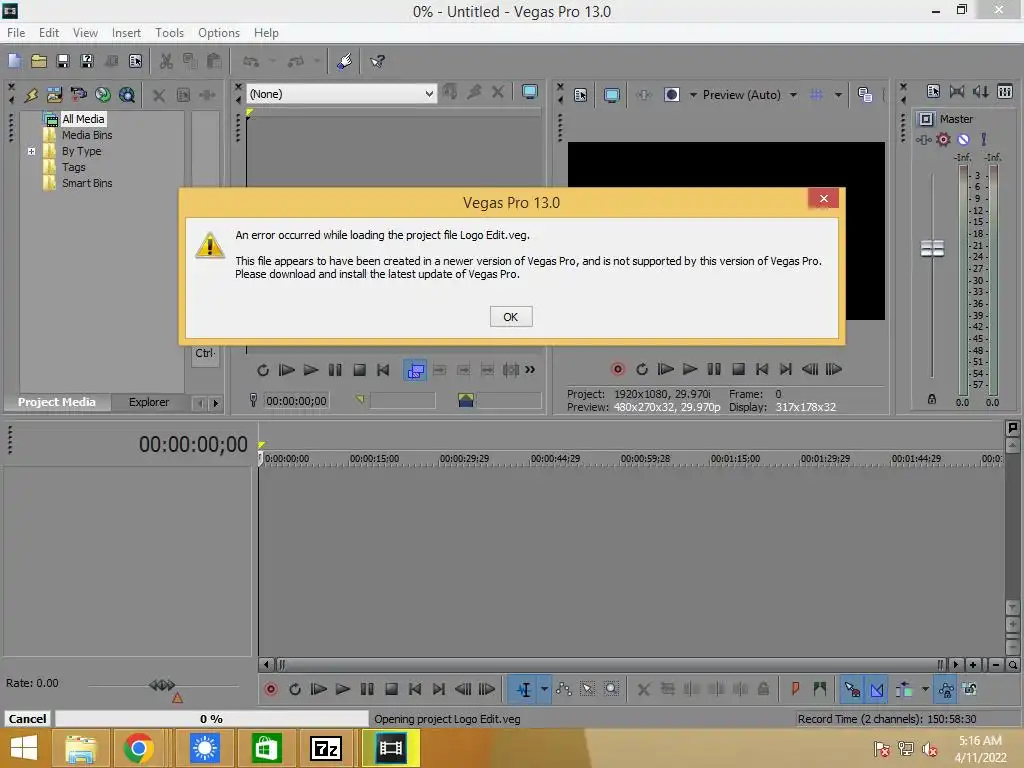Click Copy Snapshot to clipboard icon

[865, 95]
